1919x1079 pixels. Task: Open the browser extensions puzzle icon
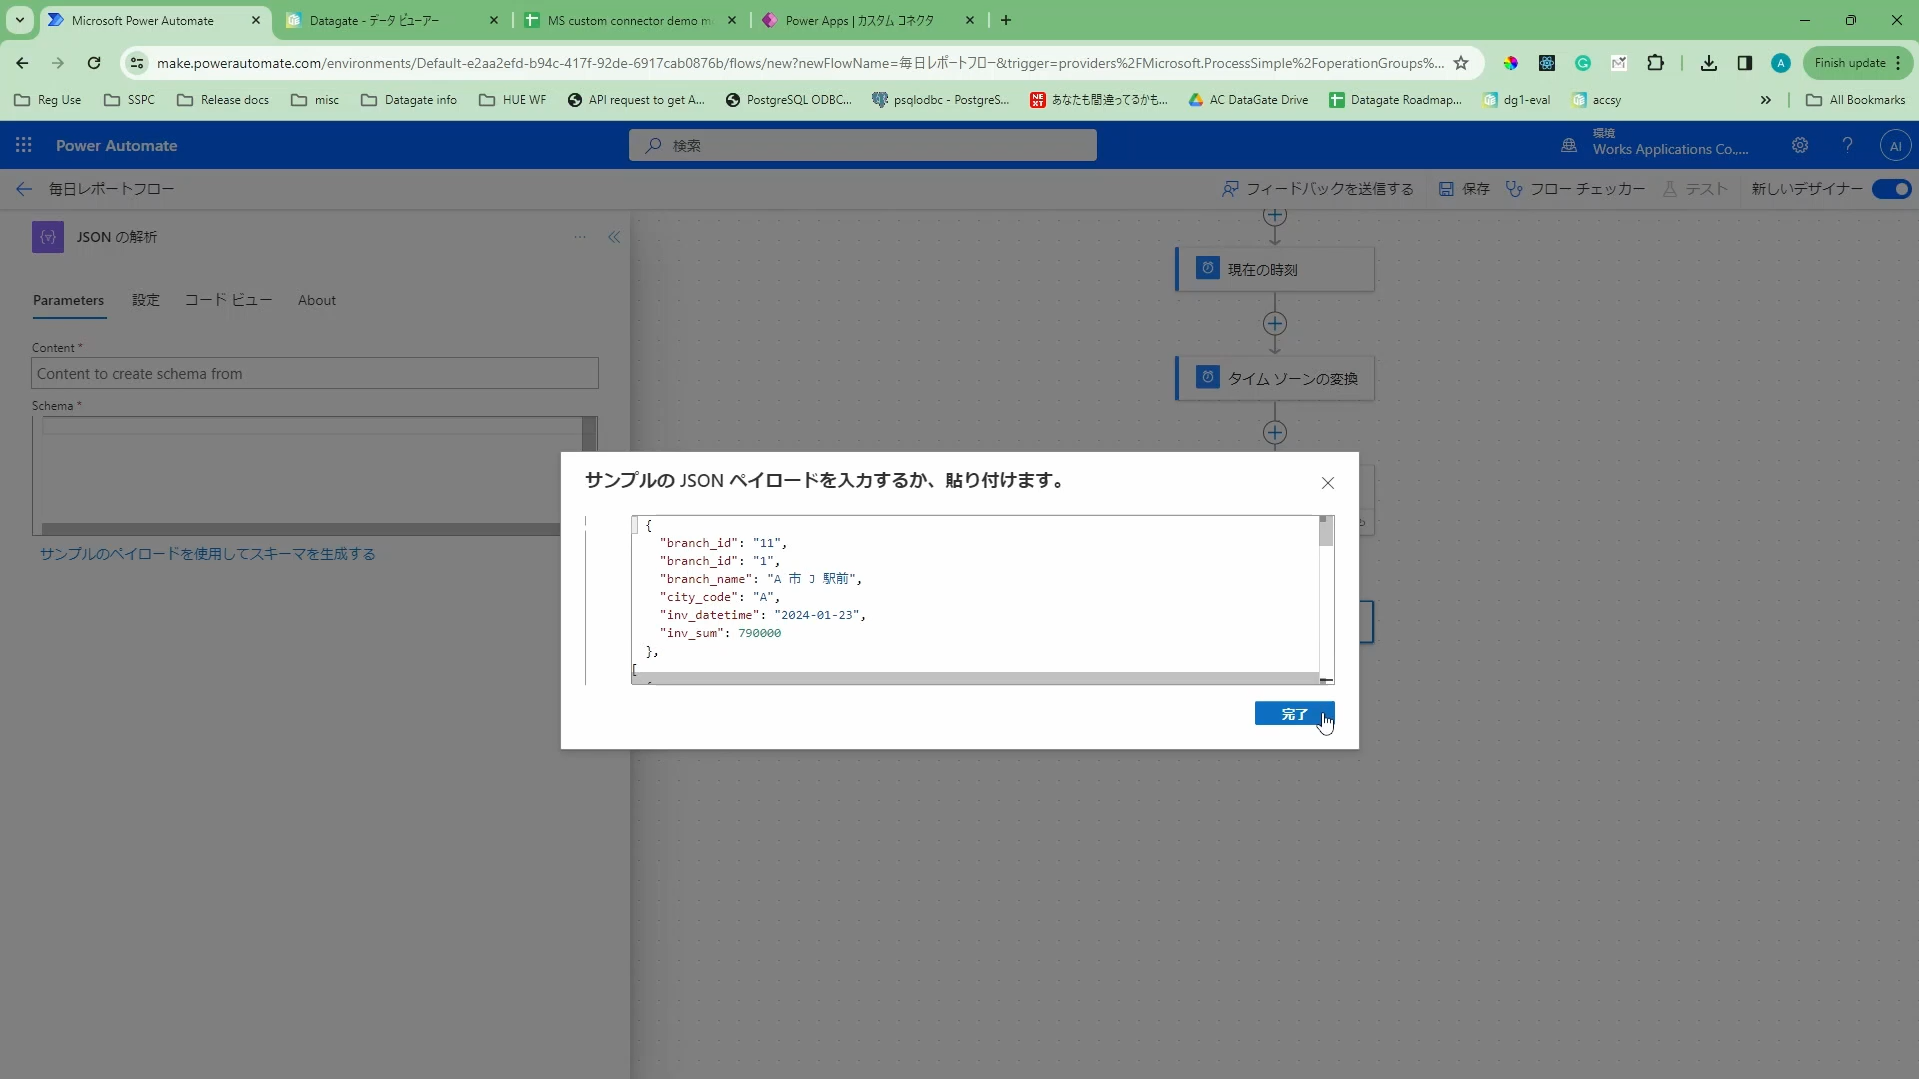1655,63
